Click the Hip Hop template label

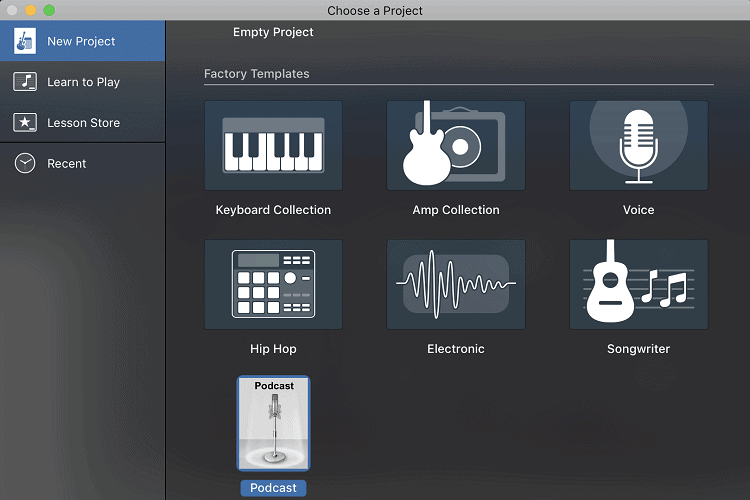273,349
